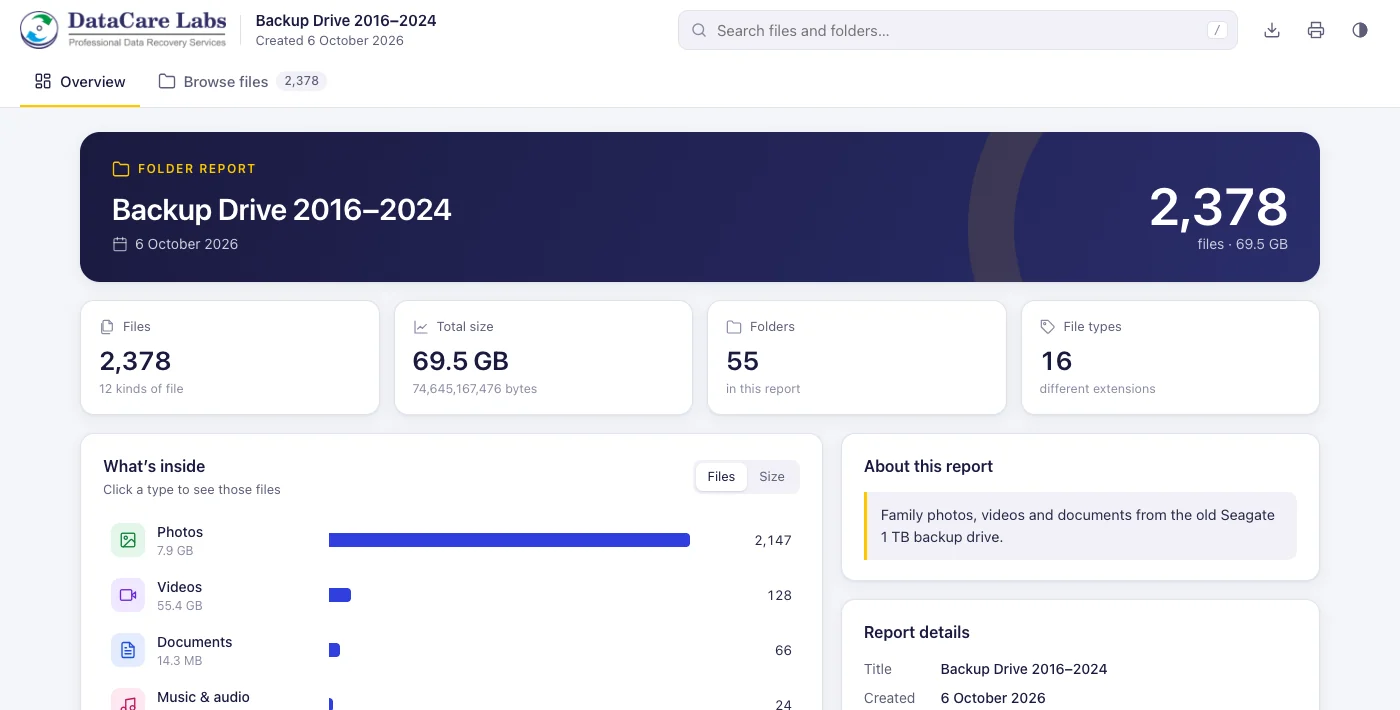Click the "Report details" heading

(917, 632)
